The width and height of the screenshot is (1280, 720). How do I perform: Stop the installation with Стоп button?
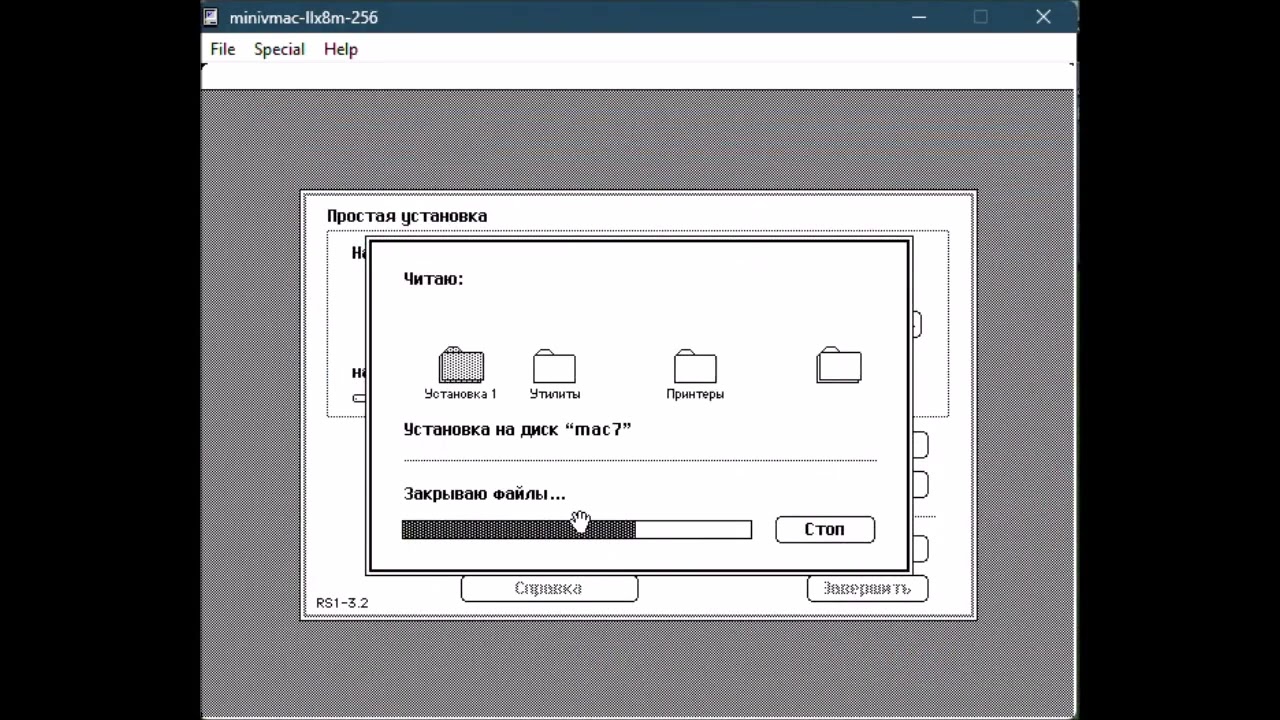click(825, 529)
